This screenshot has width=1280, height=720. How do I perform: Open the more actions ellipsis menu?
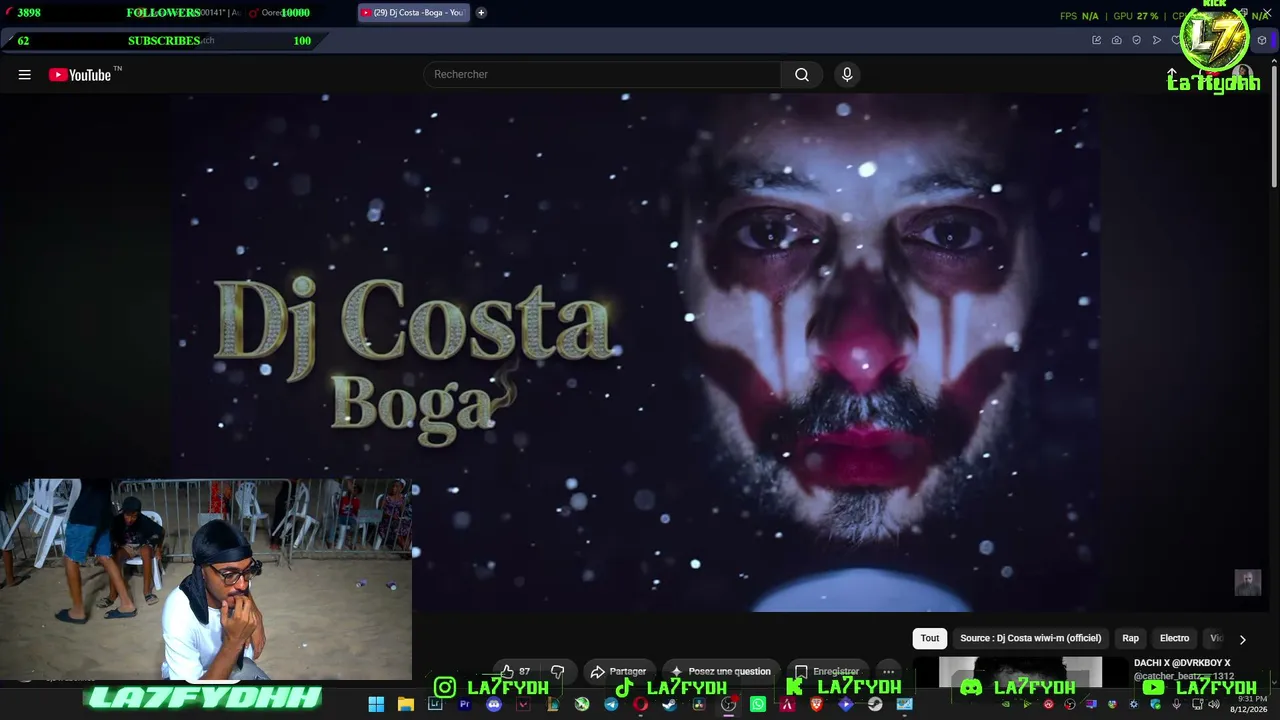point(888,671)
